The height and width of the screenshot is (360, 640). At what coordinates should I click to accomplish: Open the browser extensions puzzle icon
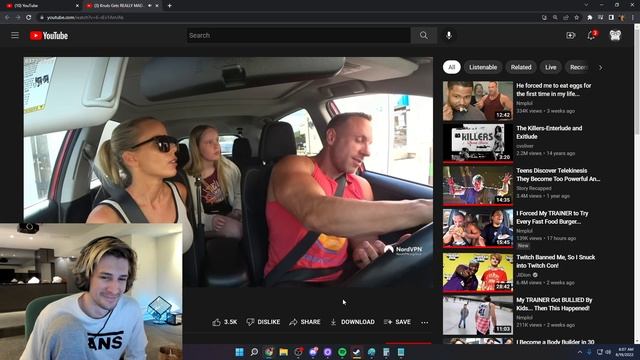(590, 18)
